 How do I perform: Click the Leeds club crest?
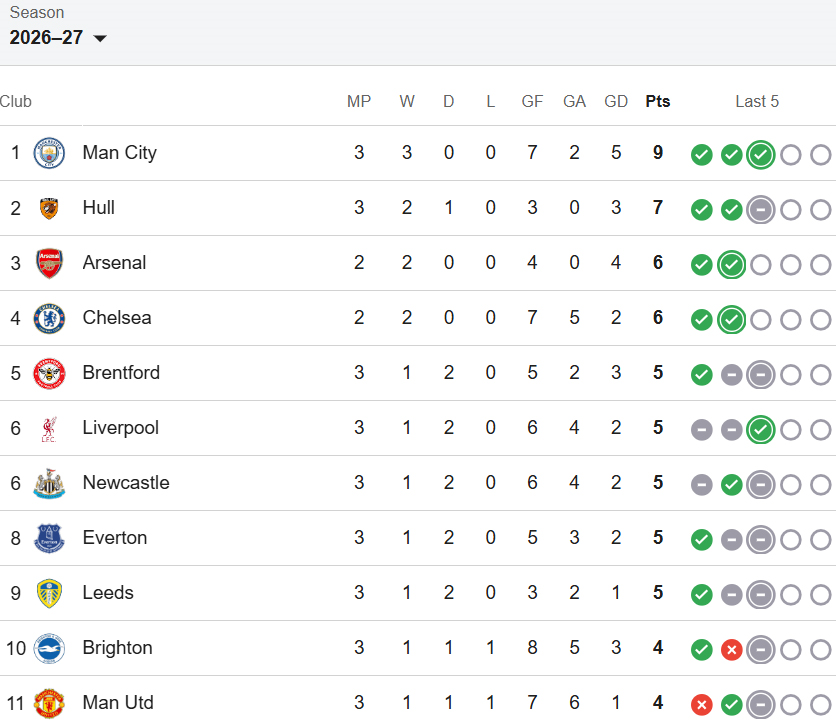tap(49, 594)
